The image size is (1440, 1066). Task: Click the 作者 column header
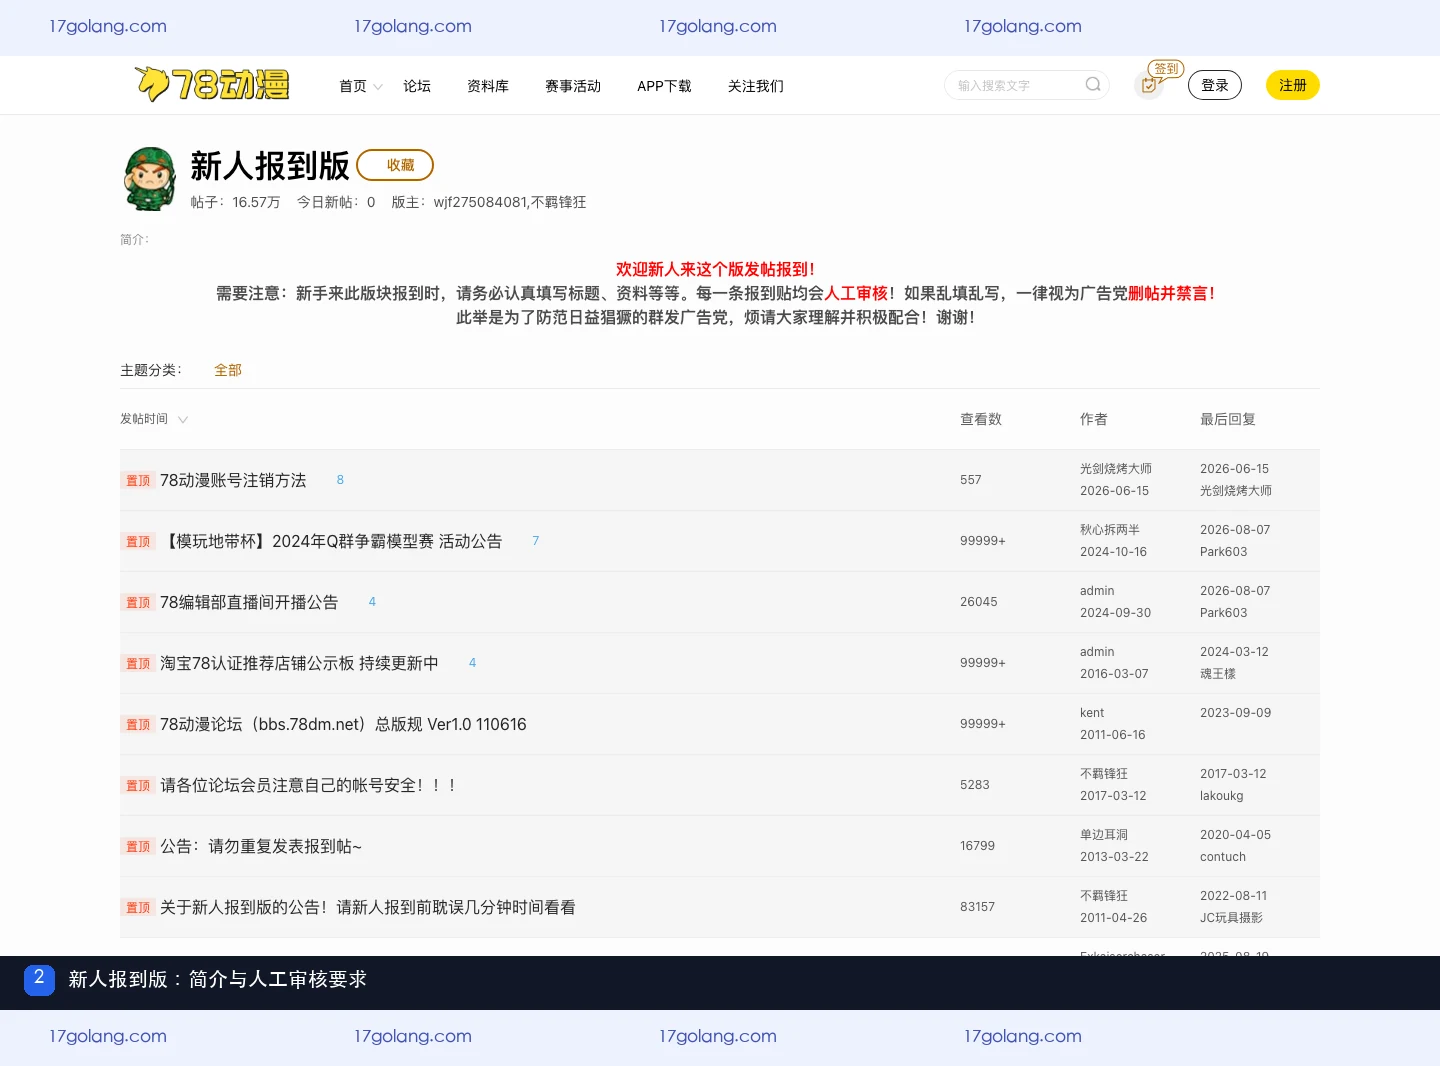(1094, 419)
